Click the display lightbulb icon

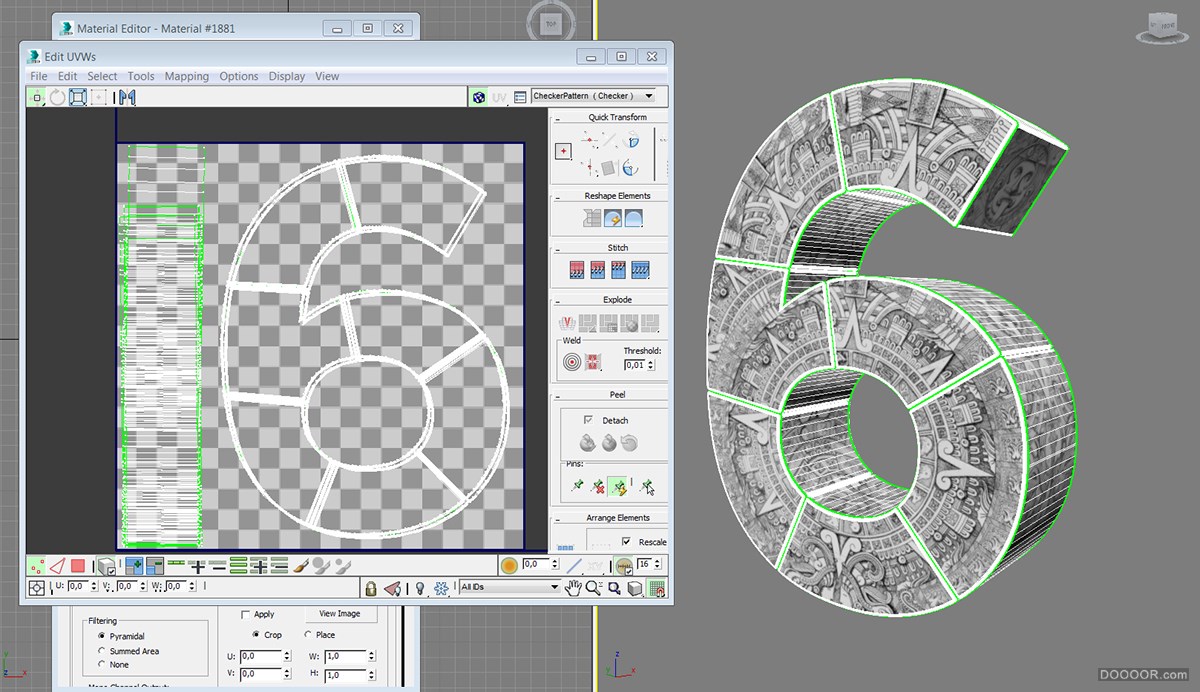pyautogui.click(x=420, y=588)
